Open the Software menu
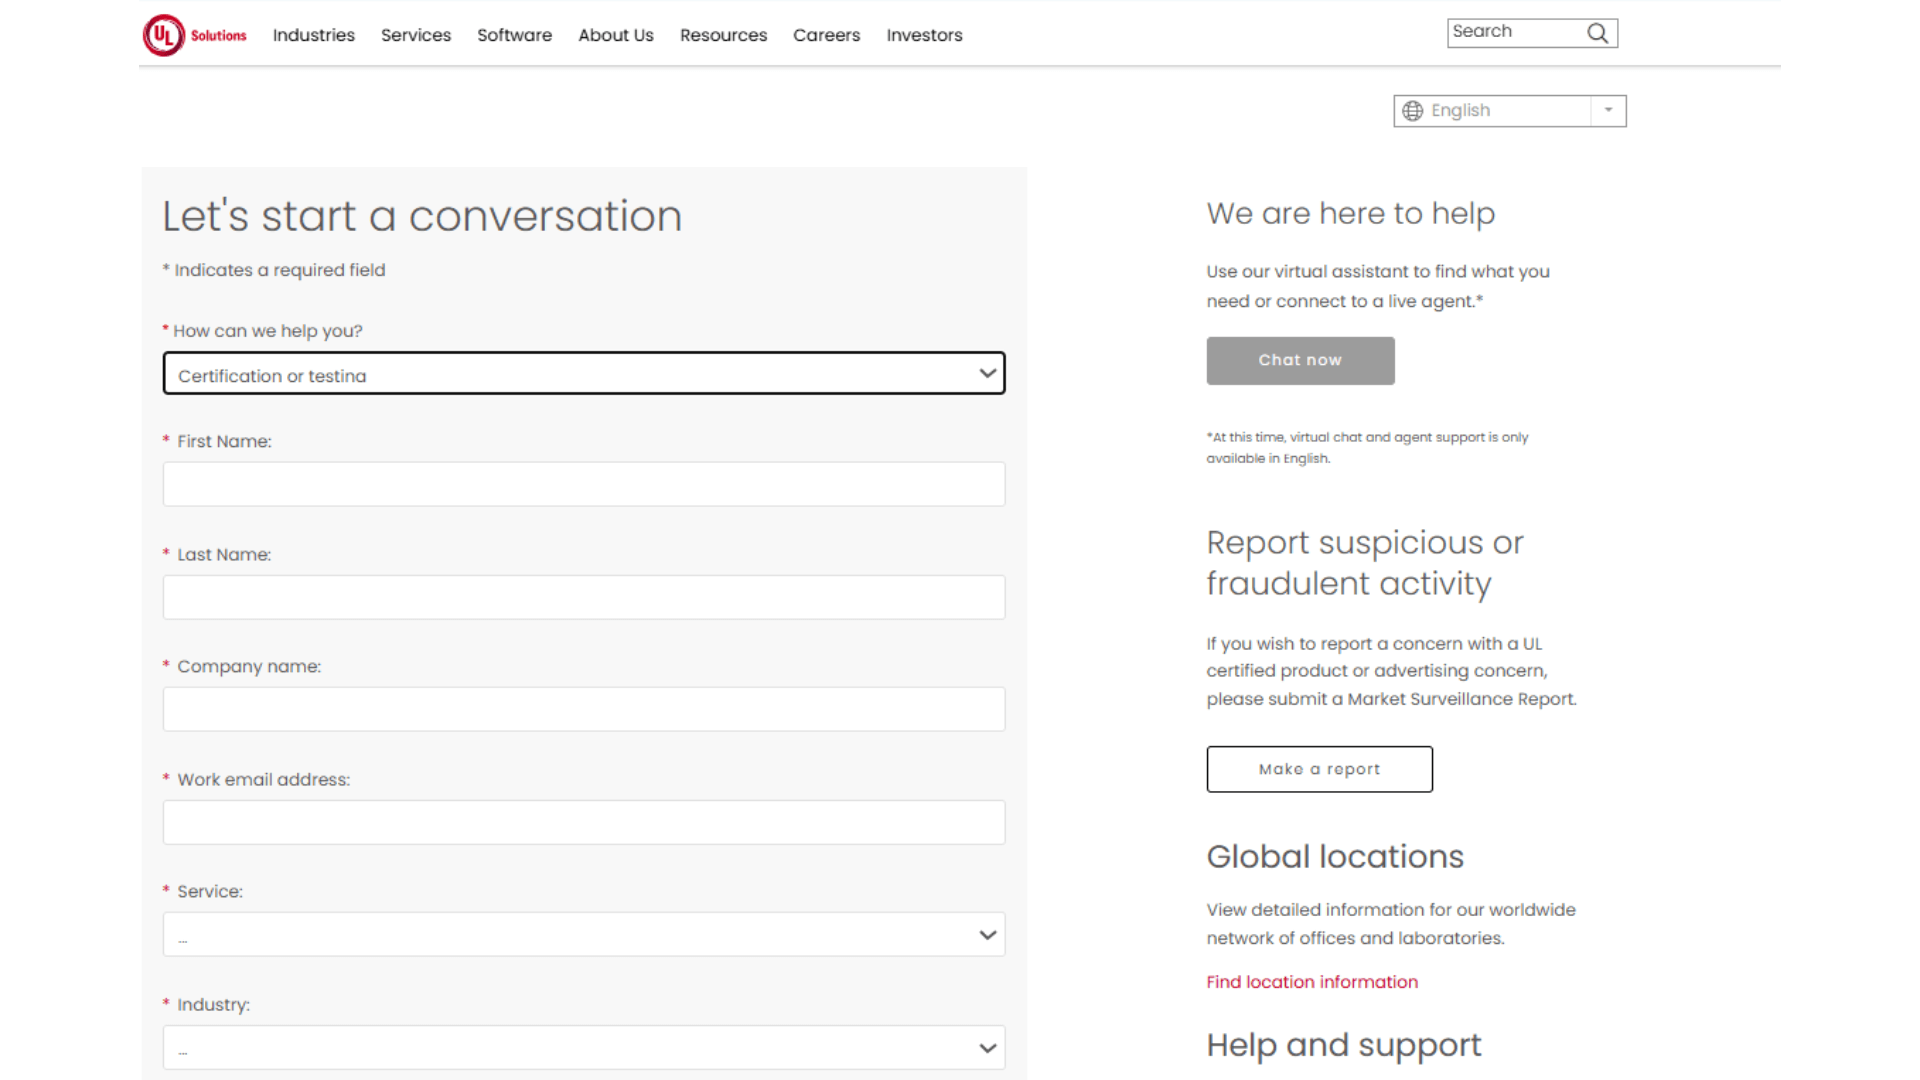 (514, 35)
